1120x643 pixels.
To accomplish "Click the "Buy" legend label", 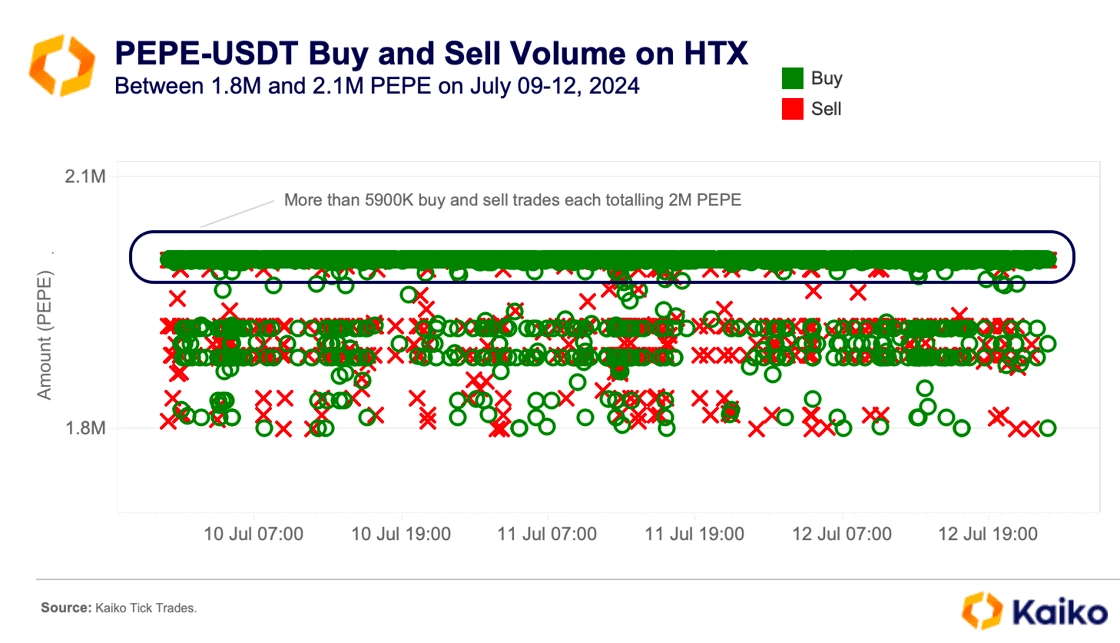I will pos(826,78).
